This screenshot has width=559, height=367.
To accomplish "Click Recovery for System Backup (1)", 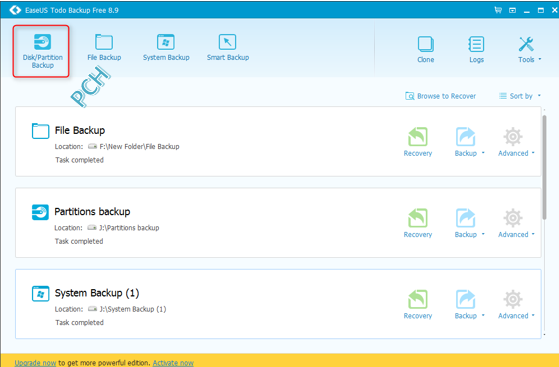I will coord(418,305).
